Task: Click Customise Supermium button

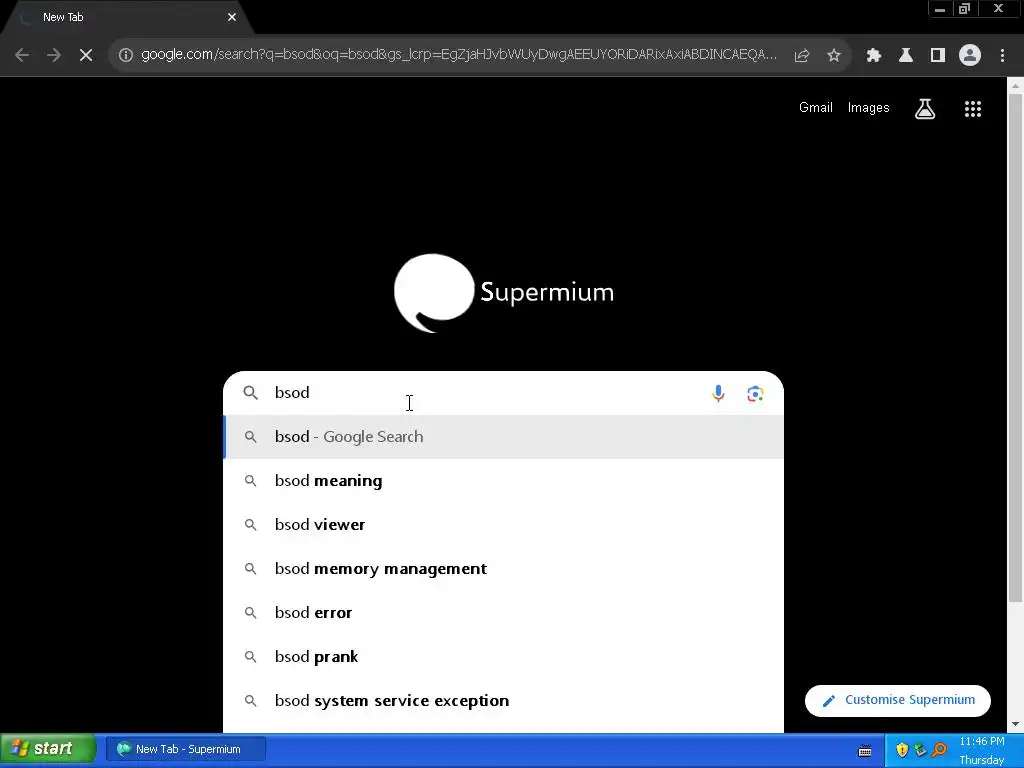Action: (897, 701)
